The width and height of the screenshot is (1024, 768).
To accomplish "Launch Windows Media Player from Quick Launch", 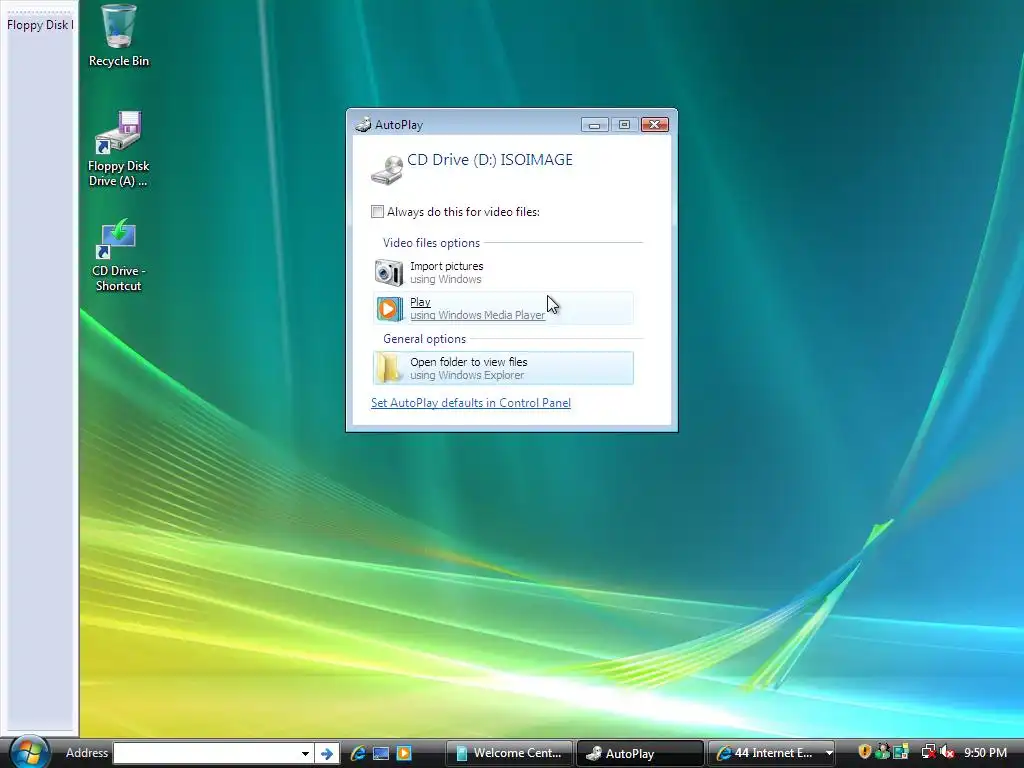I will point(404,753).
